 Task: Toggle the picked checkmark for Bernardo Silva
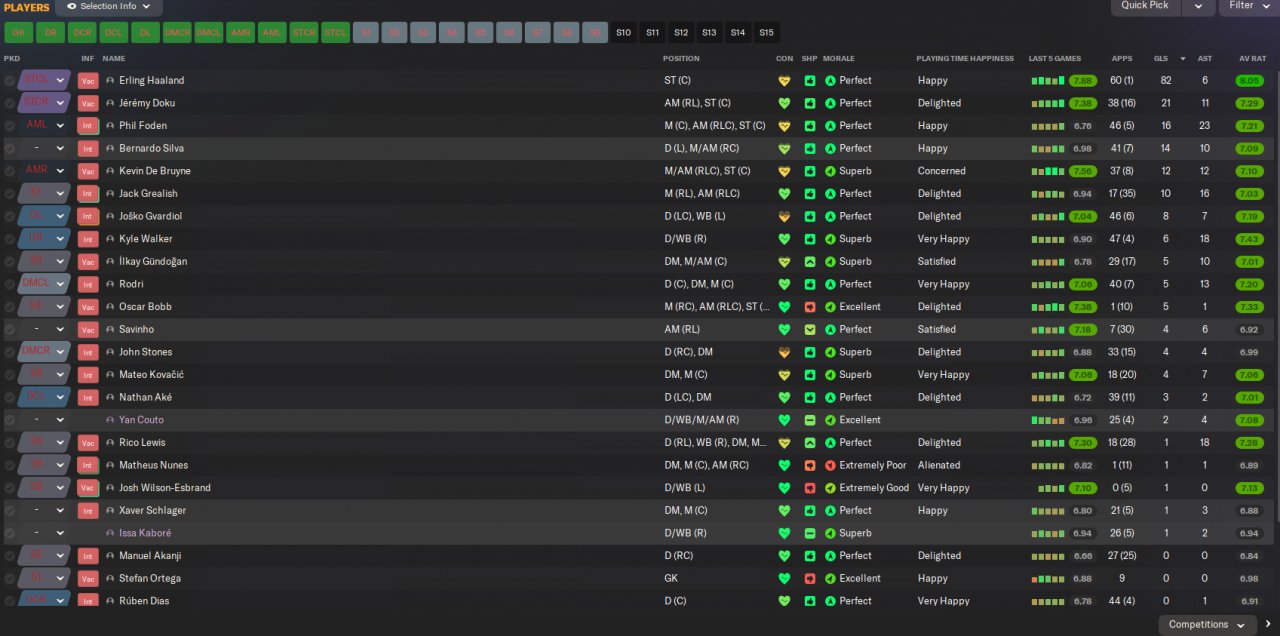[x=10, y=148]
